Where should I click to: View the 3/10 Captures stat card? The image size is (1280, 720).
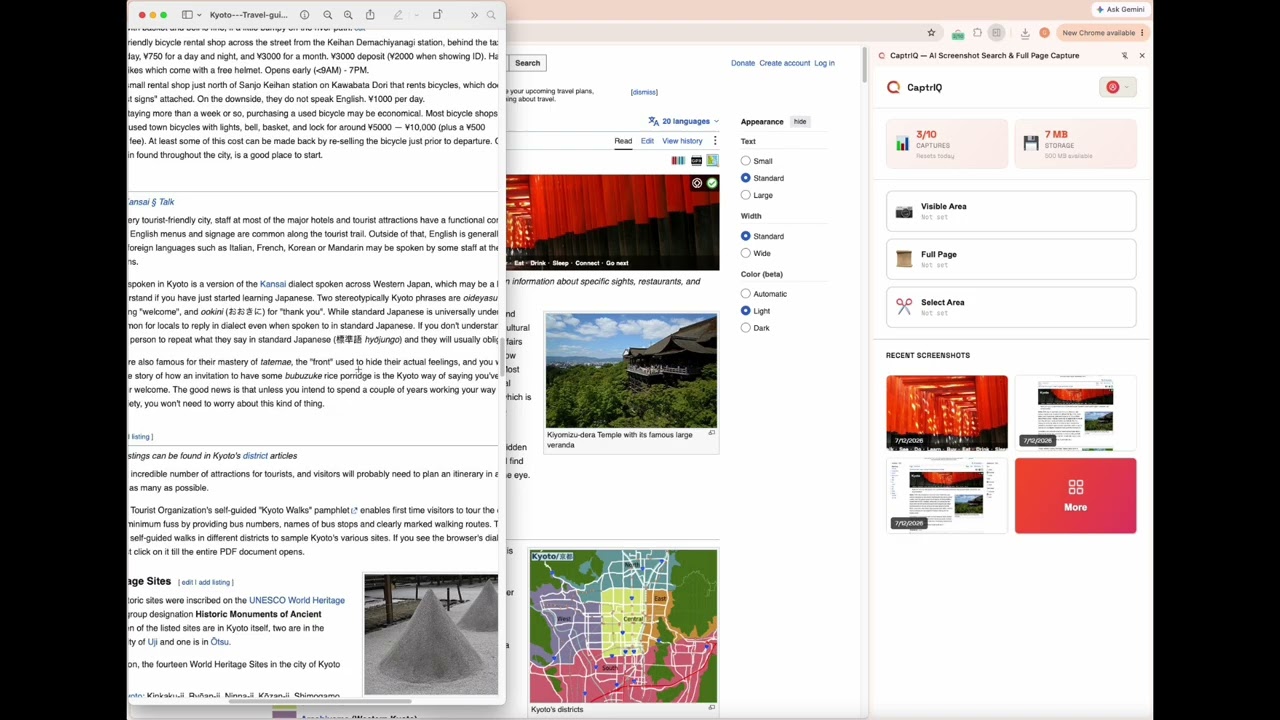(x=946, y=144)
